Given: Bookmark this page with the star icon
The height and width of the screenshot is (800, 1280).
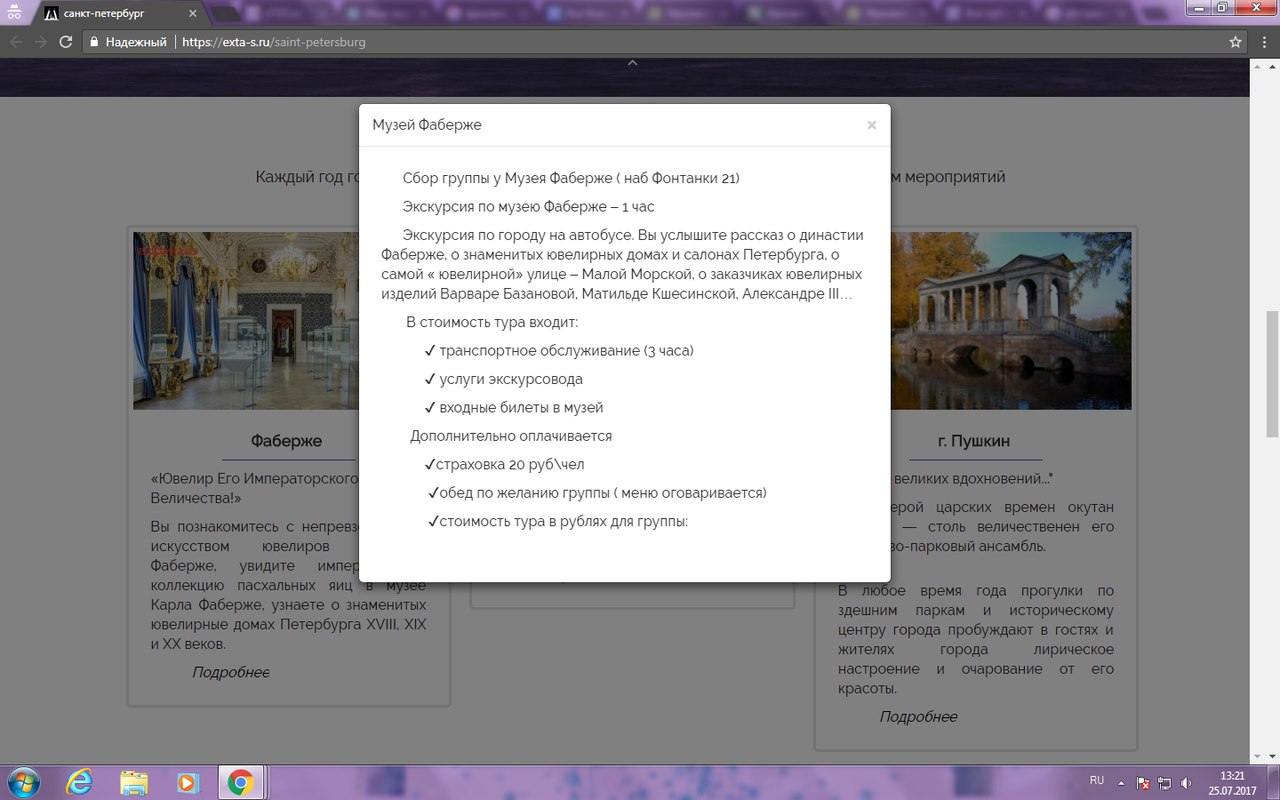Looking at the screenshot, I should [x=1235, y=42].
